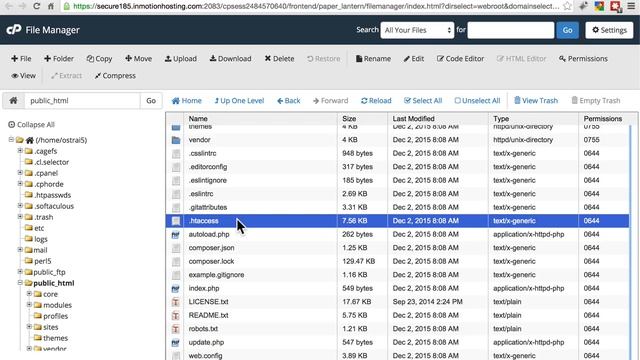Screen dimensions: 640x360
Task: Open Settings
Action: (x=609, y=30)
